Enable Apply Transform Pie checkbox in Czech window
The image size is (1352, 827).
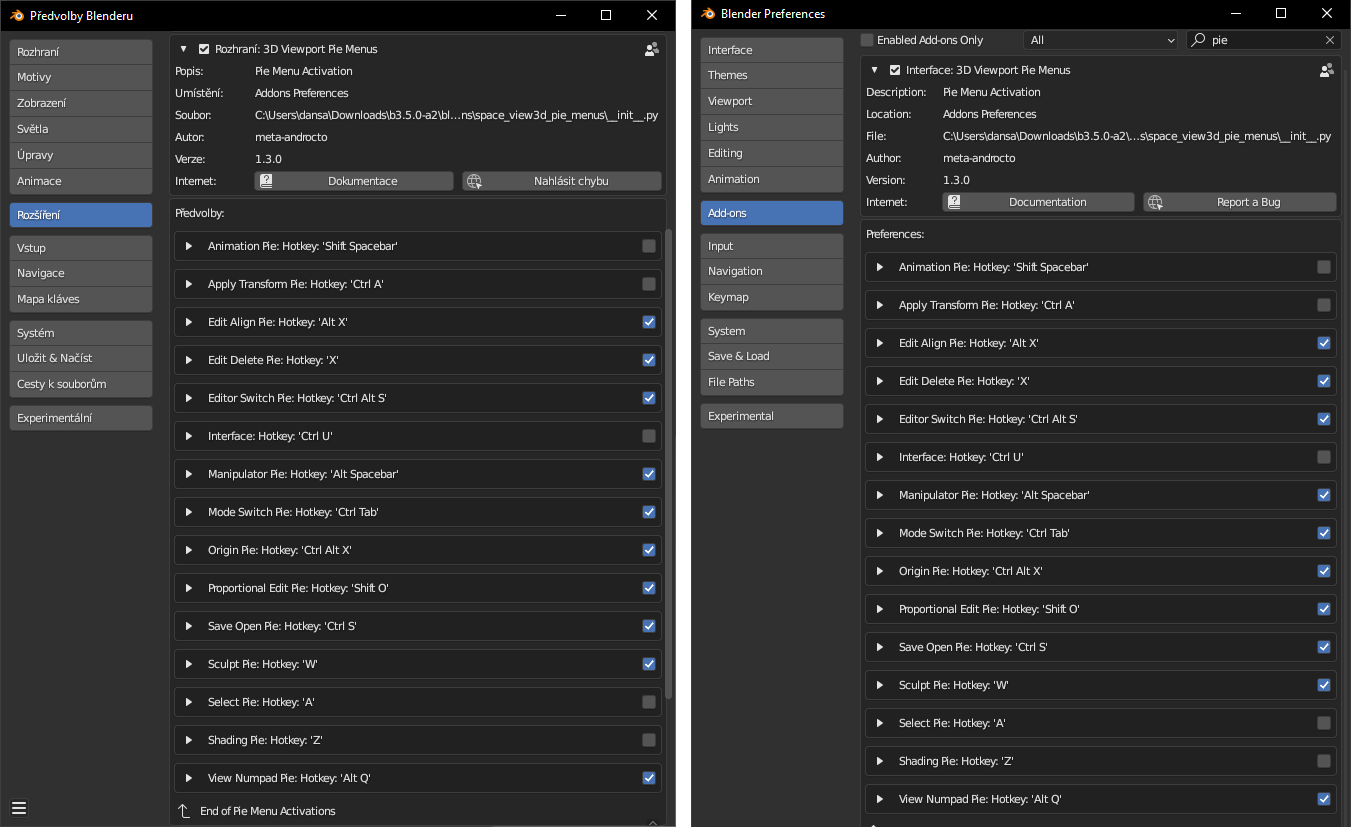[649, 284]
